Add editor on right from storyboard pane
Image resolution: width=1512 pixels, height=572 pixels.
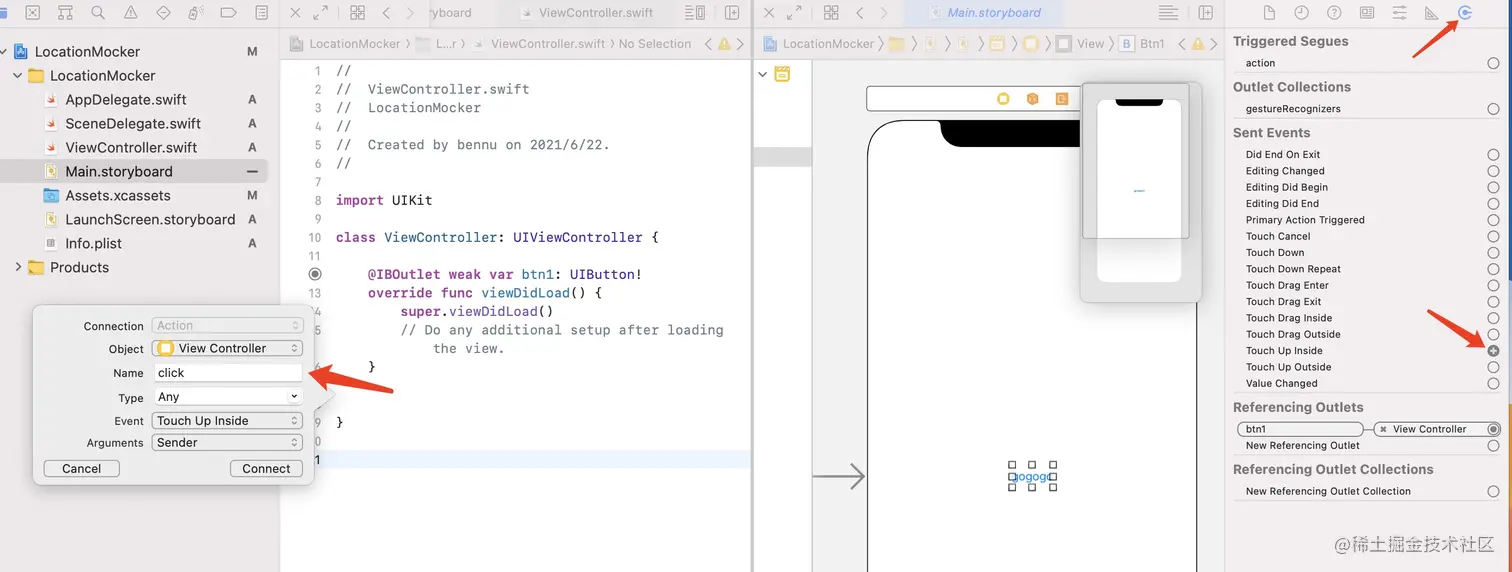(1206, 13)
